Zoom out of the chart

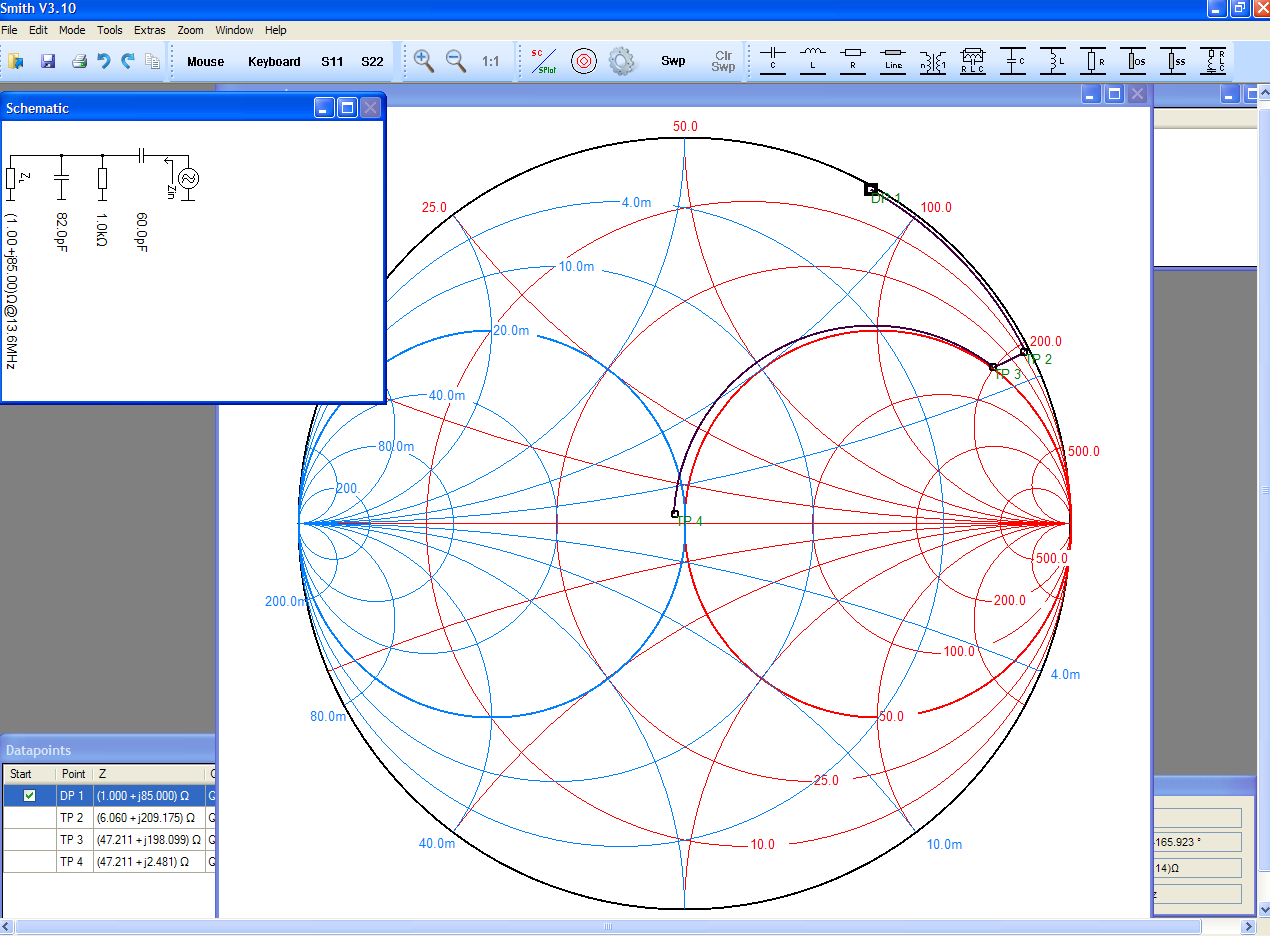click(456, 61)
